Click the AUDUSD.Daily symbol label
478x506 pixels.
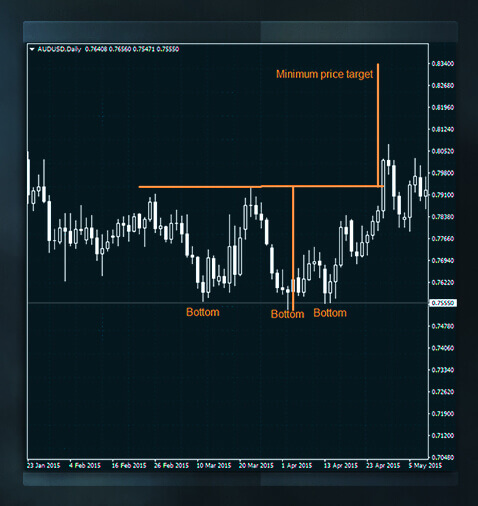(59, 49)
